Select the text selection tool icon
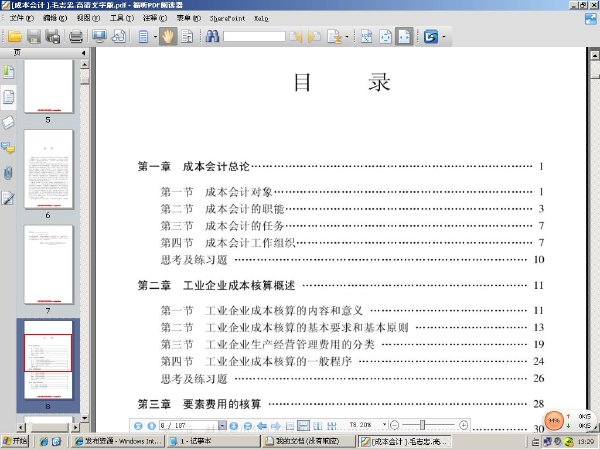The width and height of the screenshot is (600, 450). [187, 37]
